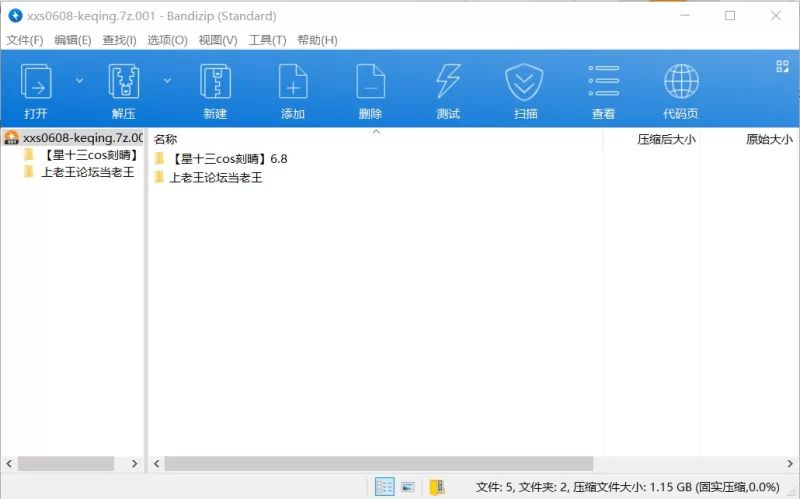Close the Bandizip window

click(x=776, y=16)
